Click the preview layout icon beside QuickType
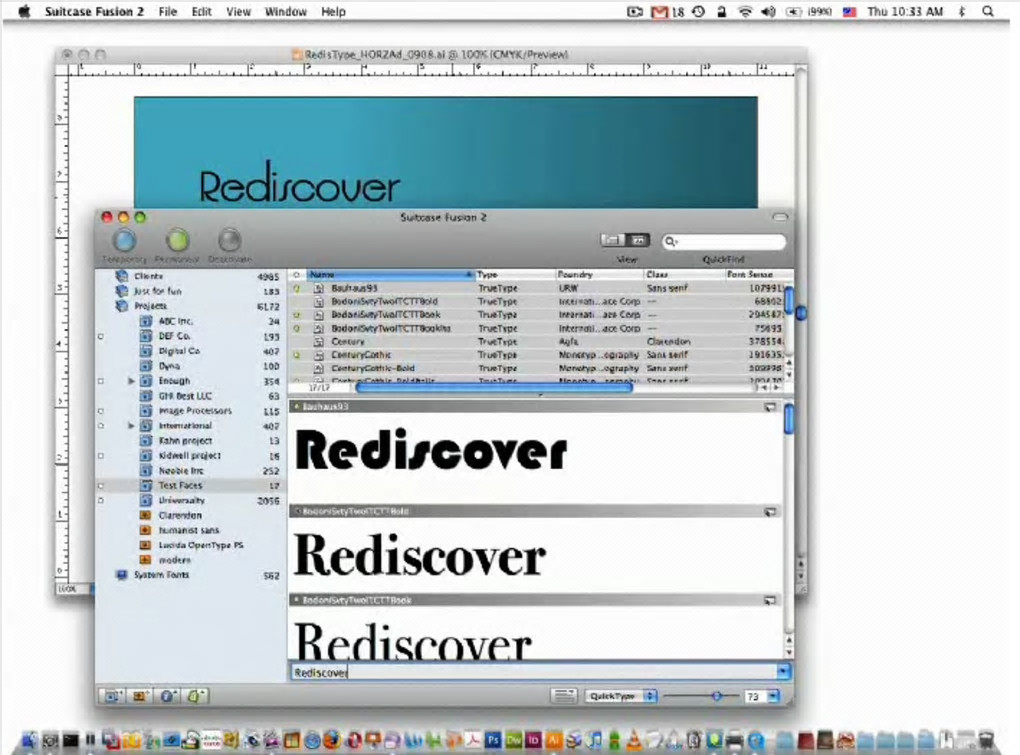1020x755 pixels. (563, 696)
